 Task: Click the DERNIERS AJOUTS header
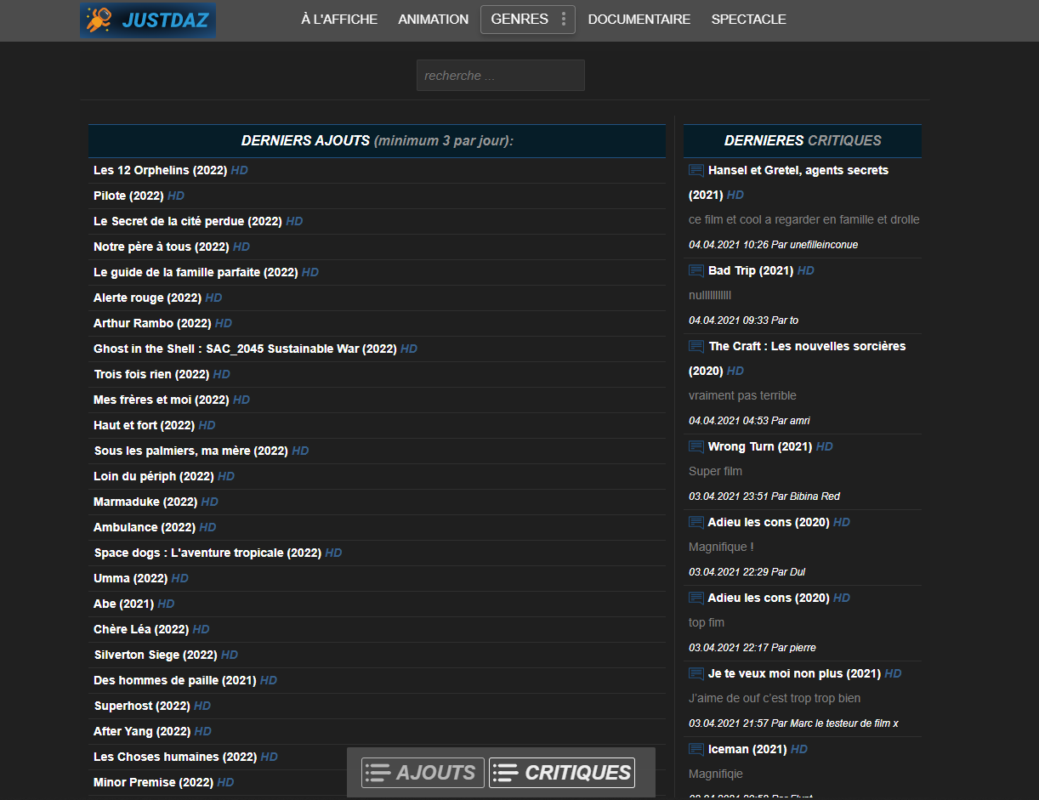[x=376, y=141]
